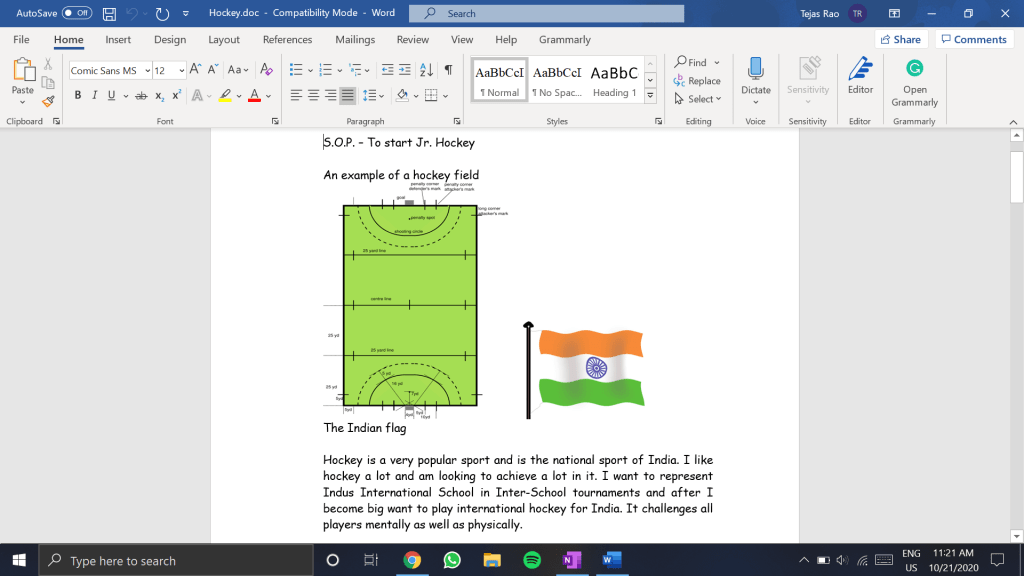Sort the selected text alphabetically
This screenshot has height=576, width=1024.
427,70
